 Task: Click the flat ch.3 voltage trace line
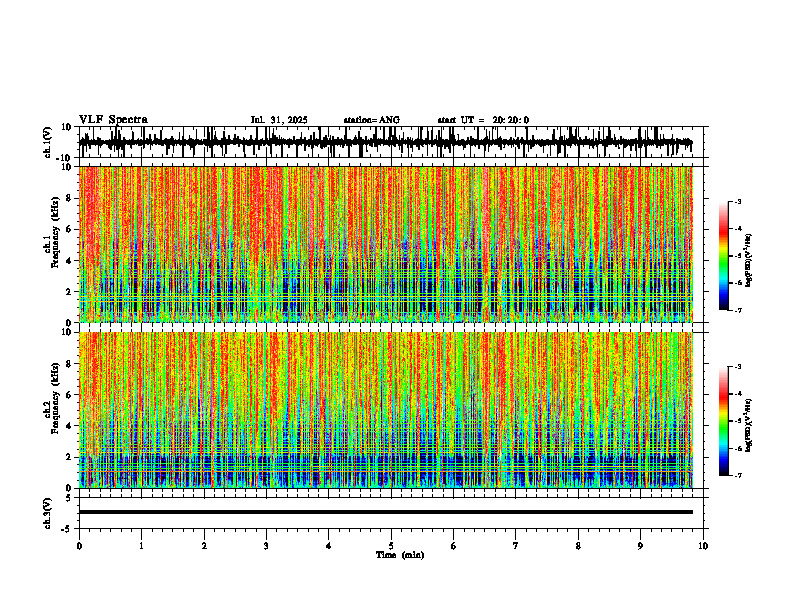[x=385, y=512]
